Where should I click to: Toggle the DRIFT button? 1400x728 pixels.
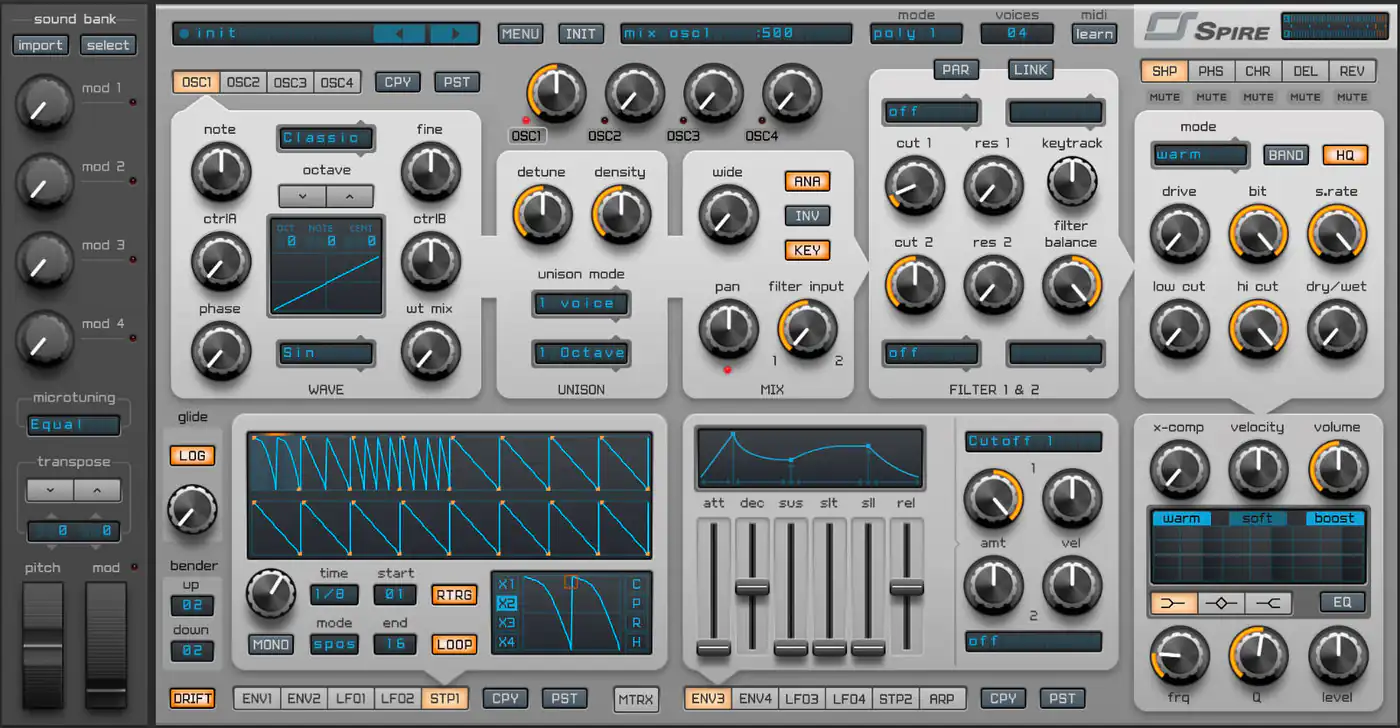click(x=192, y=699)
